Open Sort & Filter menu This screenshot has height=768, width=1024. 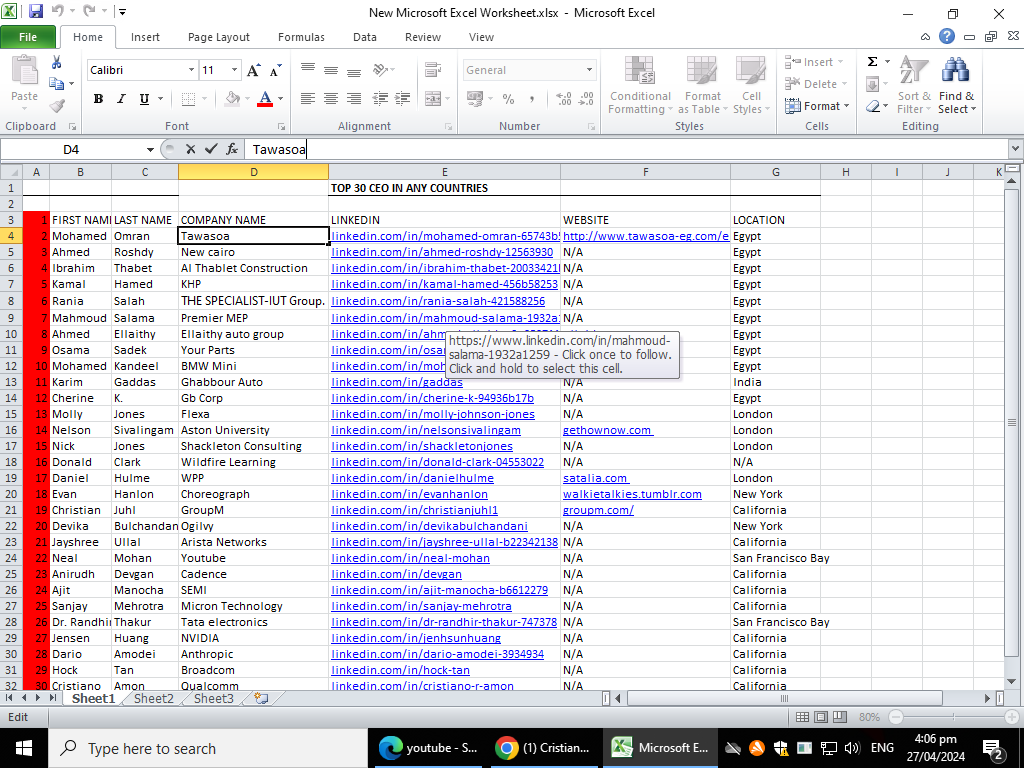[914, 86]
